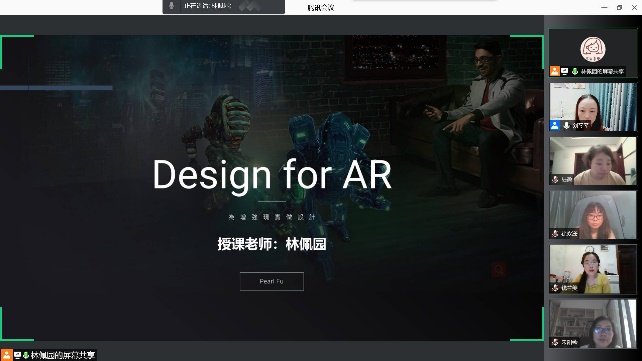Click green microphone icon in top participant tile

click(x=575, y=71)
